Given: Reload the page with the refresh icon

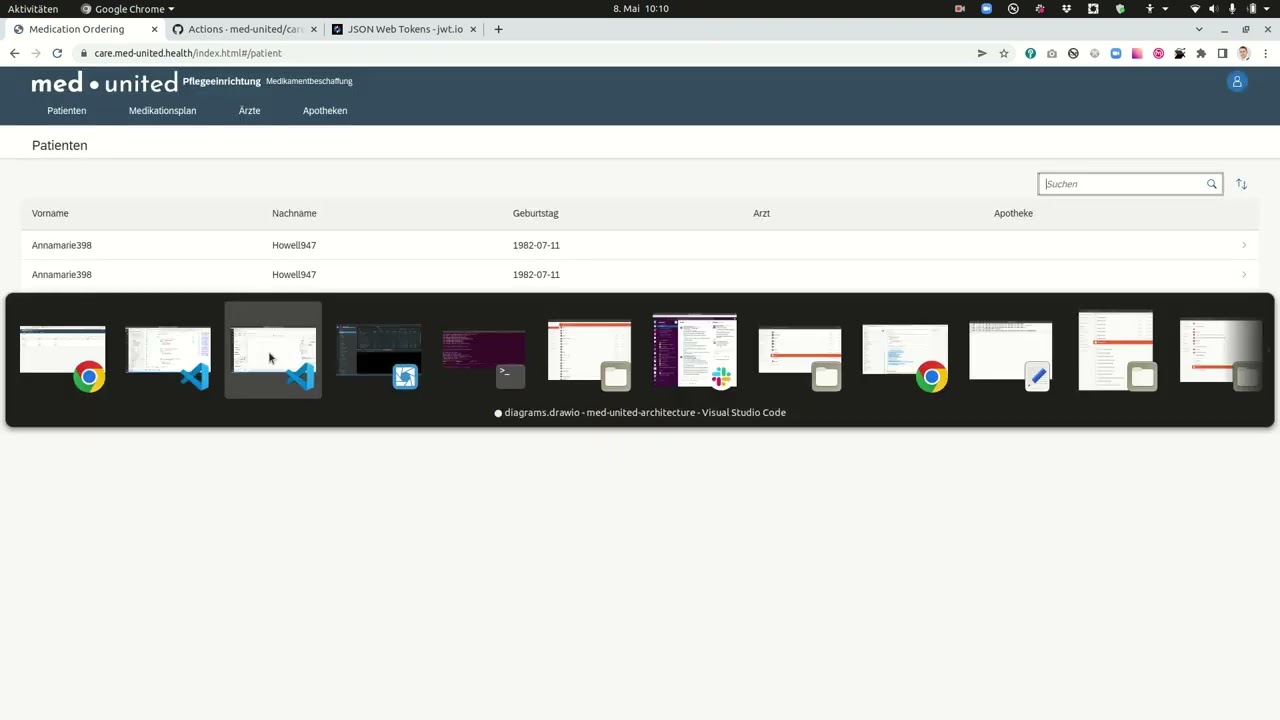Looking at the screenshot, I should coord(57,53).
